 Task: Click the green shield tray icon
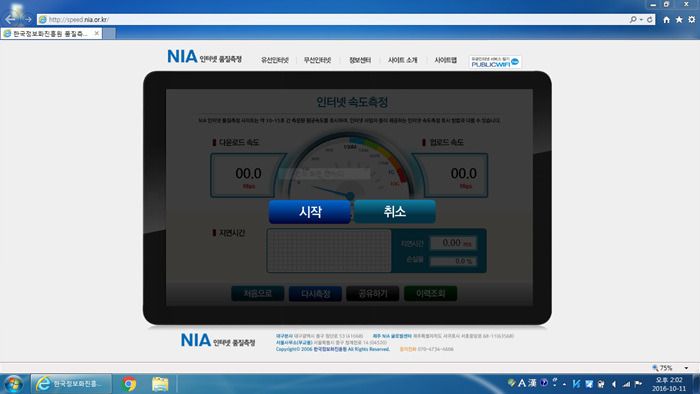pos(512,383)
